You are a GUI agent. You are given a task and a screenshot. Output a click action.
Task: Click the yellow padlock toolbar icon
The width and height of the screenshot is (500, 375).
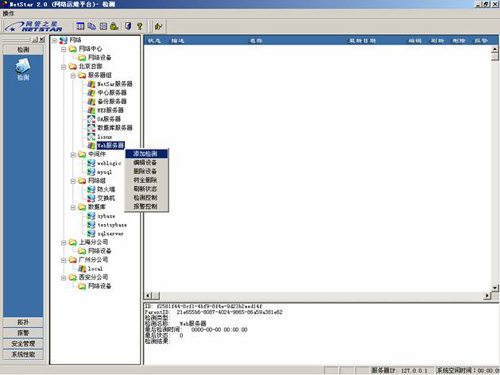coord(114,26)
